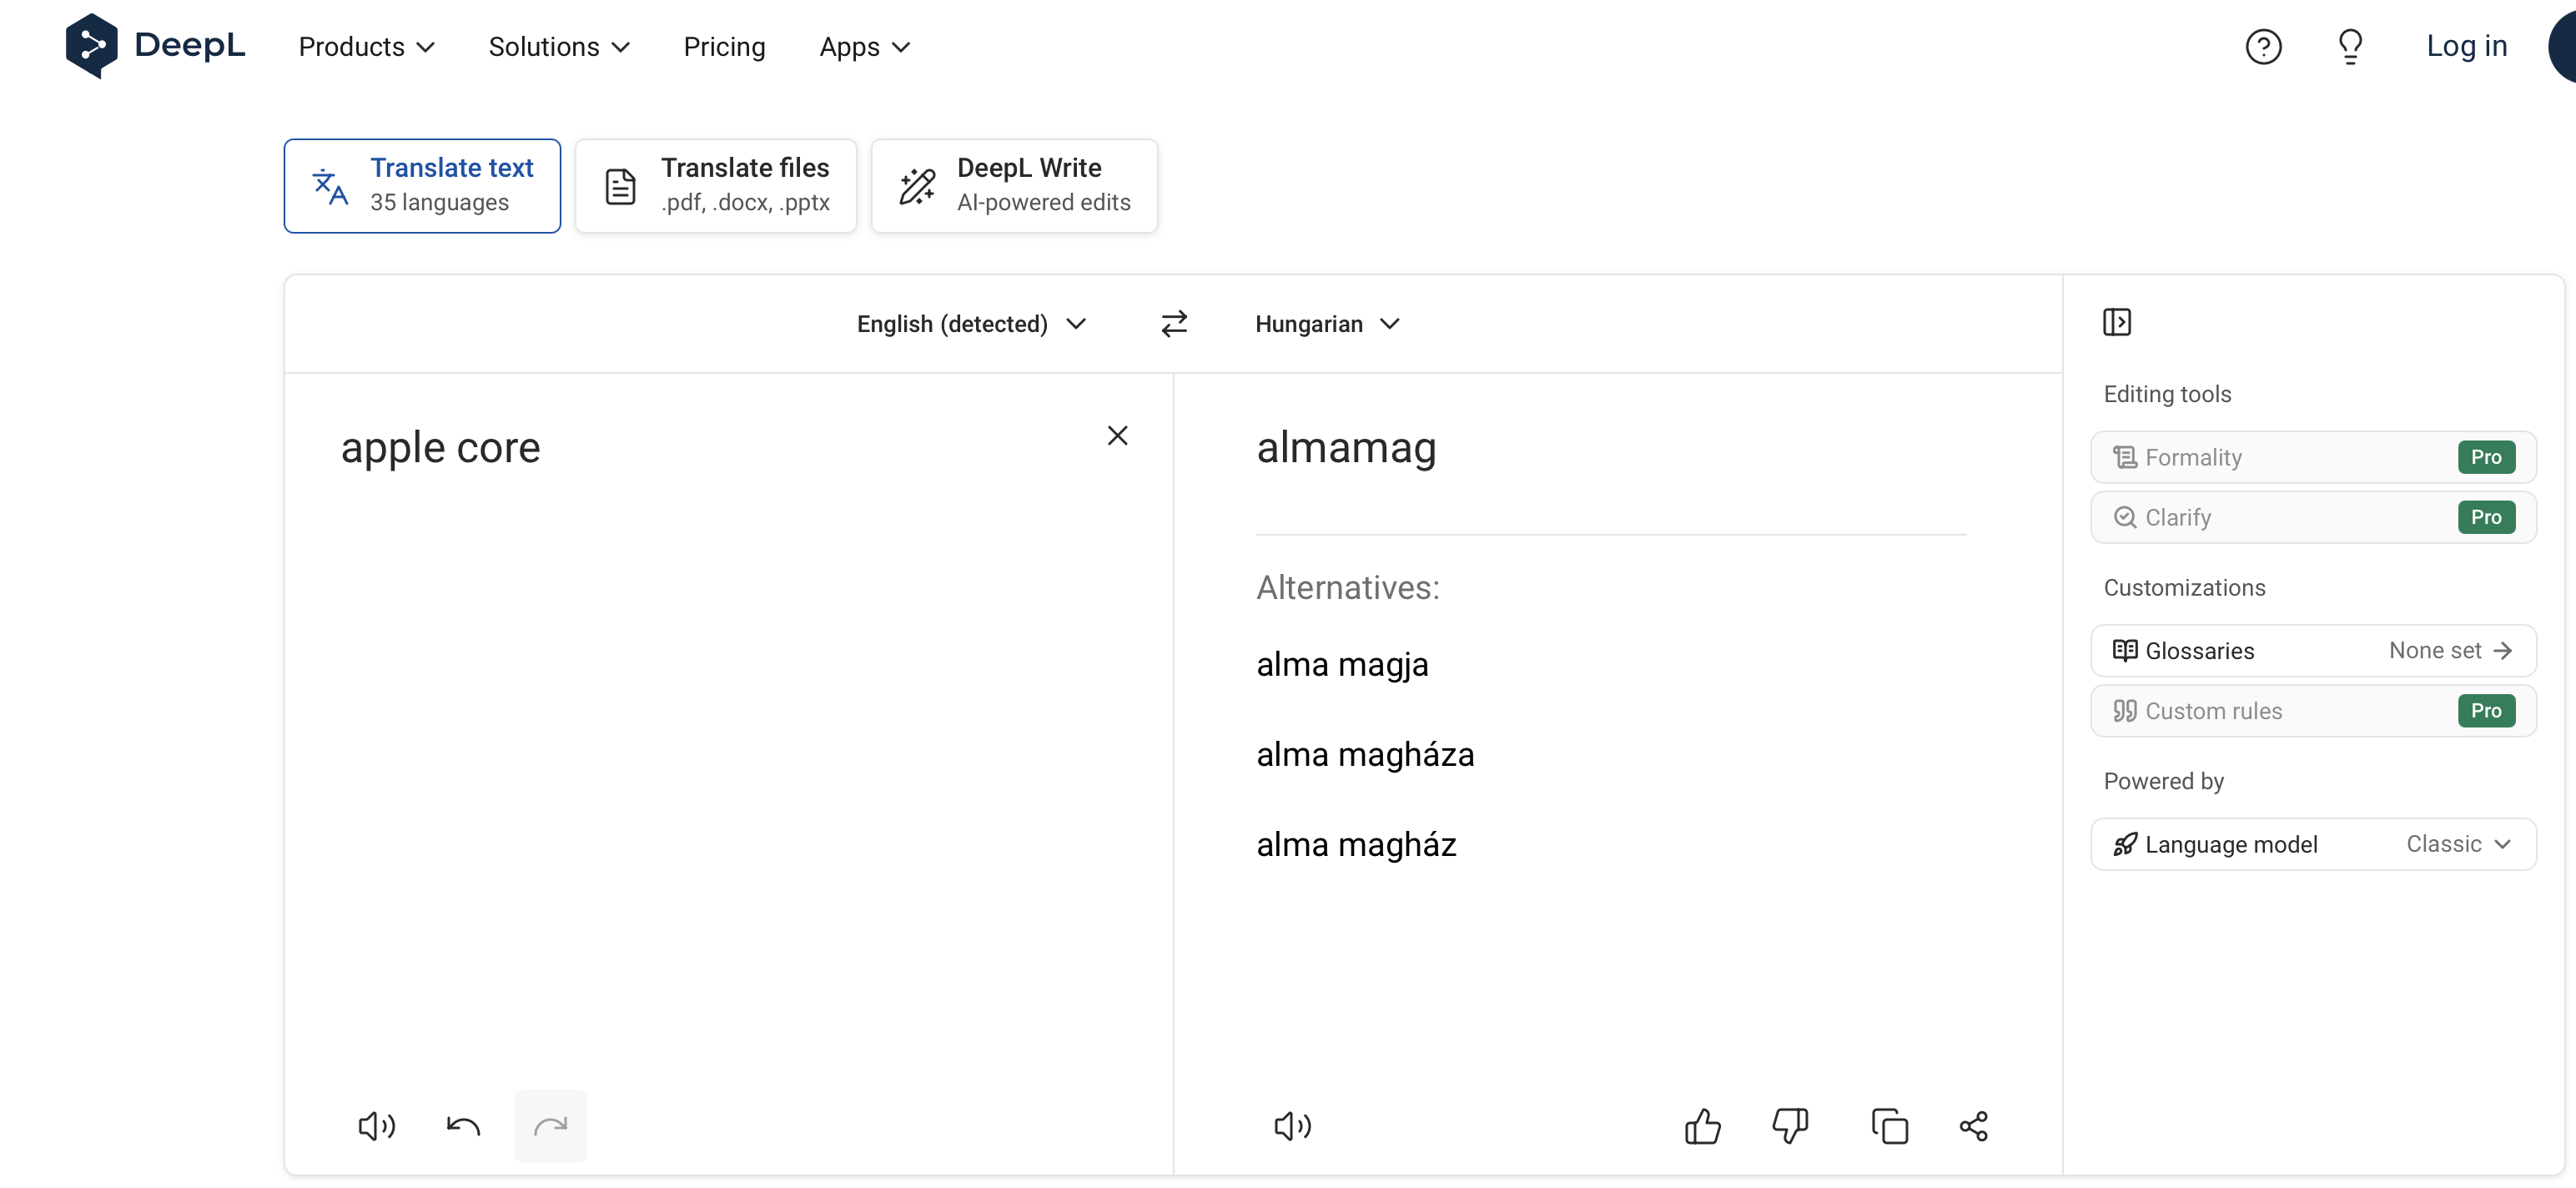This screenshot has width=2576, height=1188.
Task: Play the Hungarian translation audio
Action: 1292,1126
